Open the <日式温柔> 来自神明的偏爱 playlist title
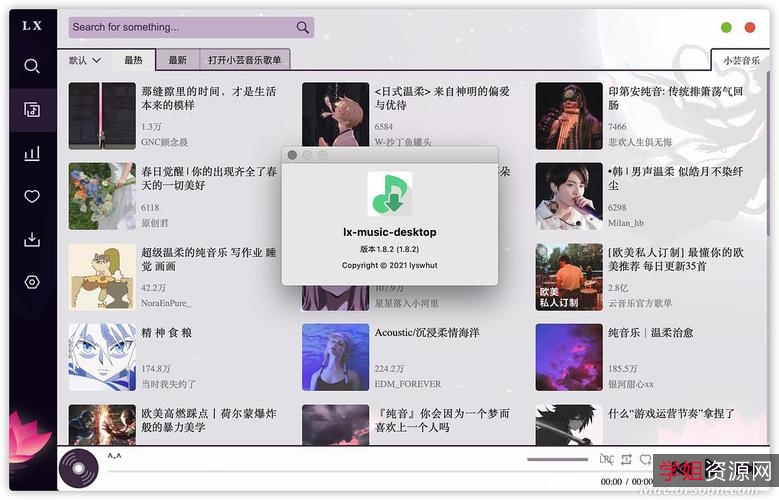The image size is (779, 500). [442, 98]
